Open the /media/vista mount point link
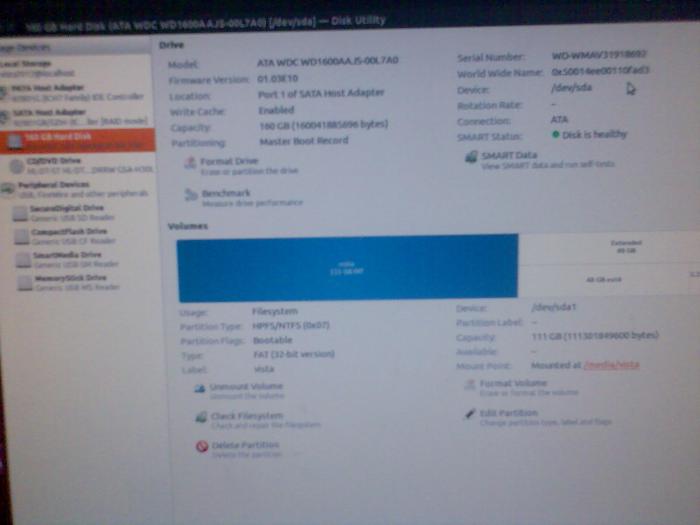Viewport: 700px width, 525px height. tap(612, 365)
